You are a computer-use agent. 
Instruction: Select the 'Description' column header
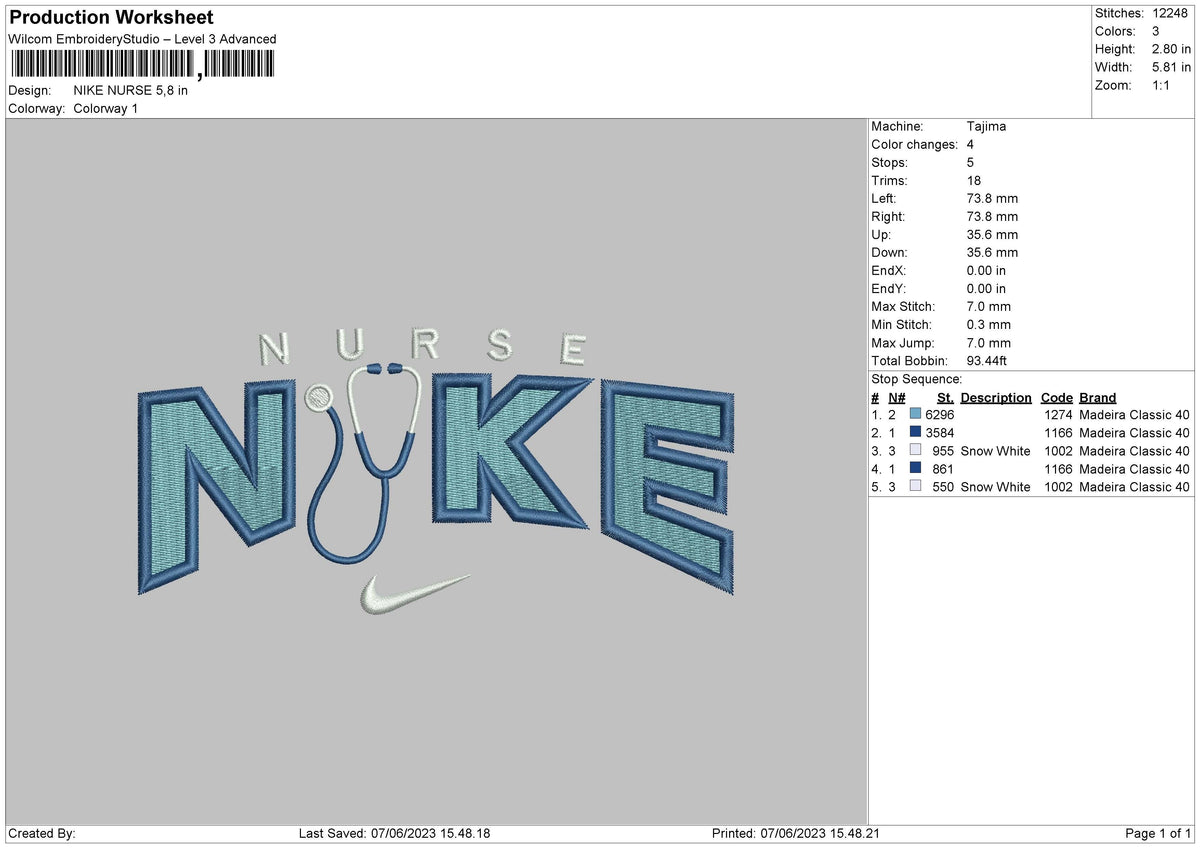pyautogui.click(x=996, y=397)
